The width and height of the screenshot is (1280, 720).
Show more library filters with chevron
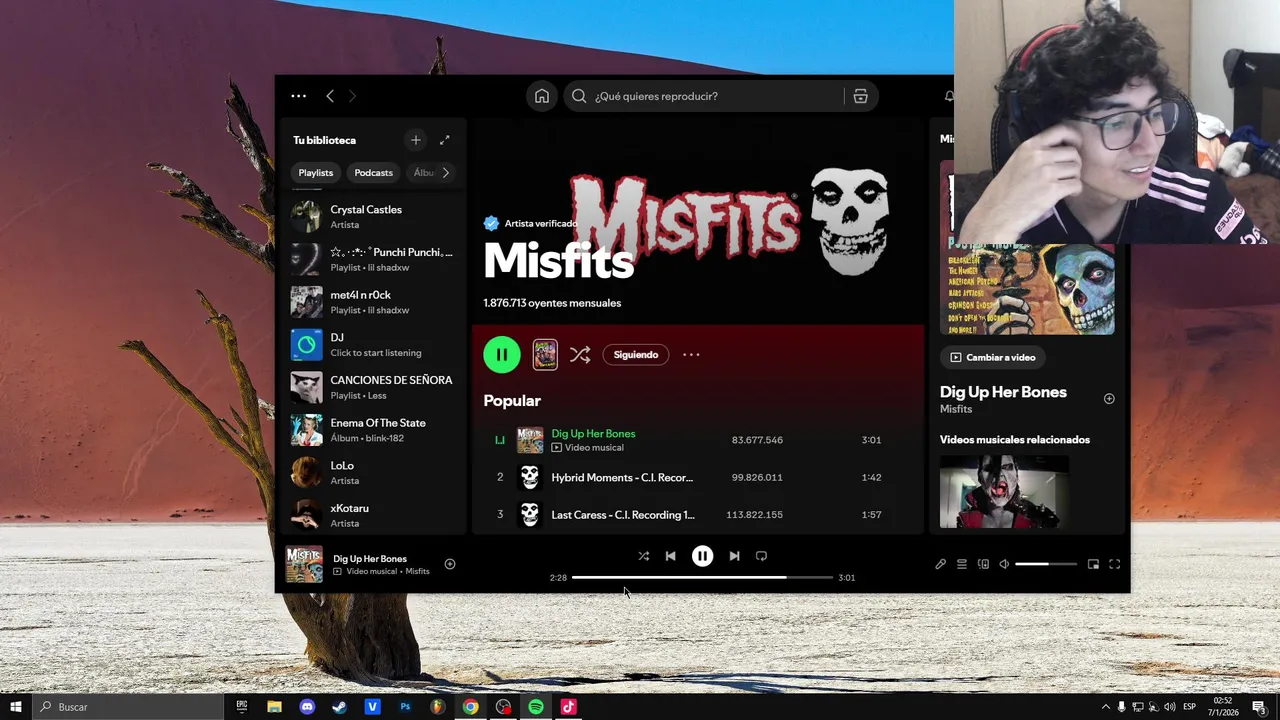(x=446, y=173)
